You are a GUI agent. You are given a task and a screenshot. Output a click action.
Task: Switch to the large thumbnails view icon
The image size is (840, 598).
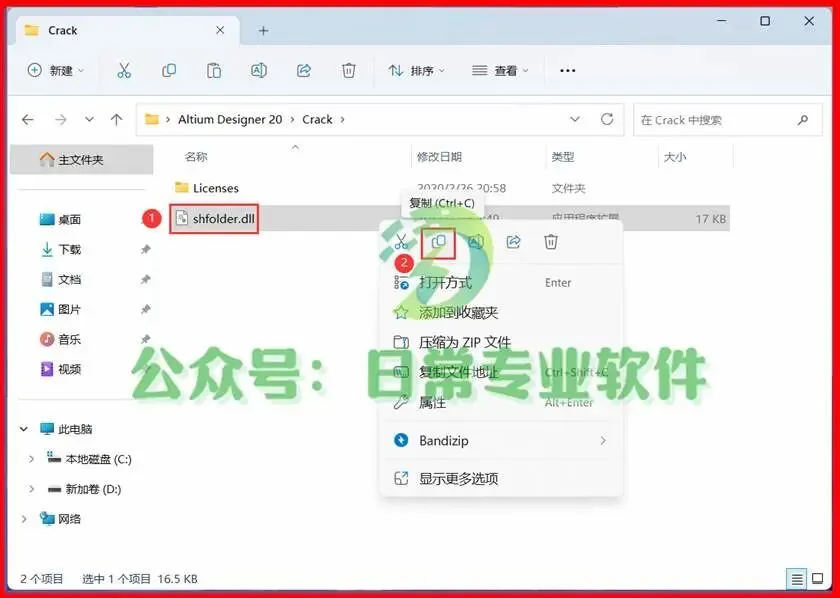(x=818, y=579)
